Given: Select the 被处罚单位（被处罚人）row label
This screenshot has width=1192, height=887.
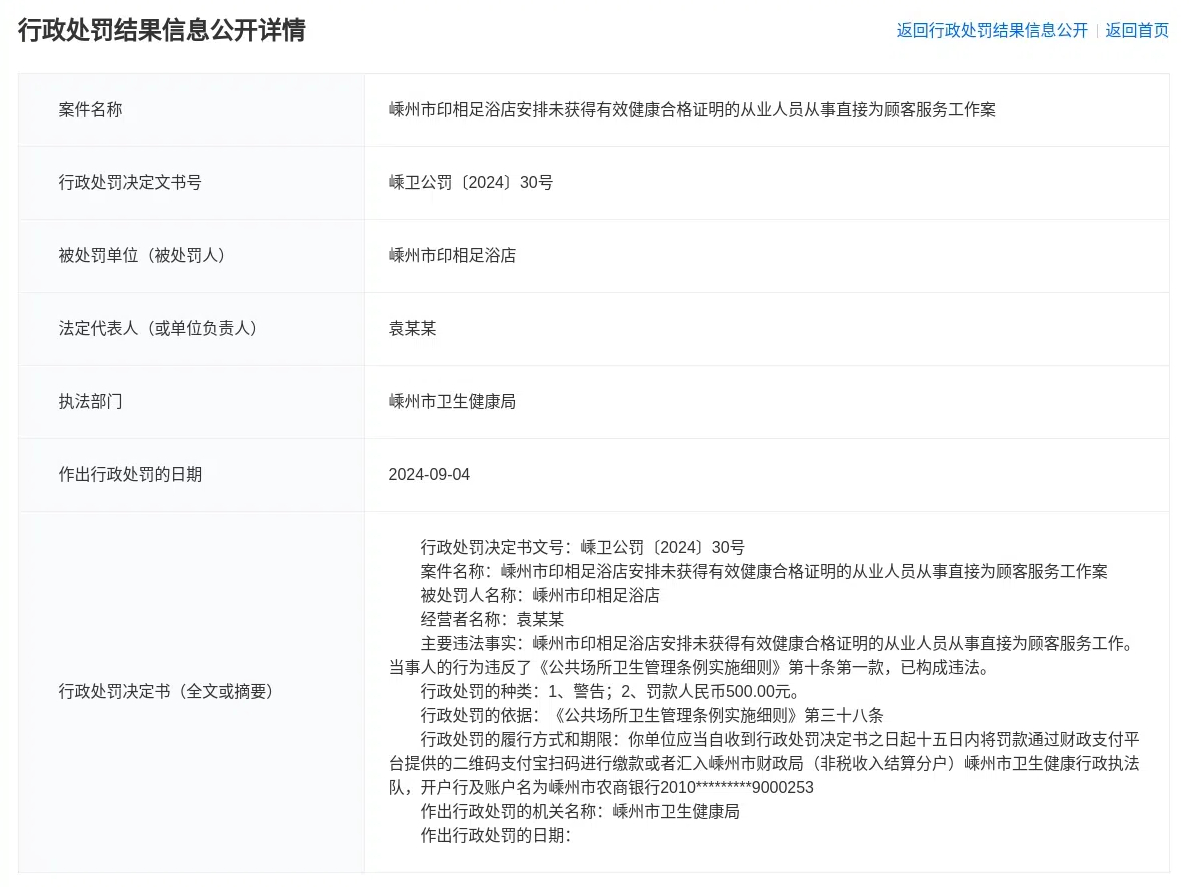Looking at the screenshot, I should [x=142, y=255].
